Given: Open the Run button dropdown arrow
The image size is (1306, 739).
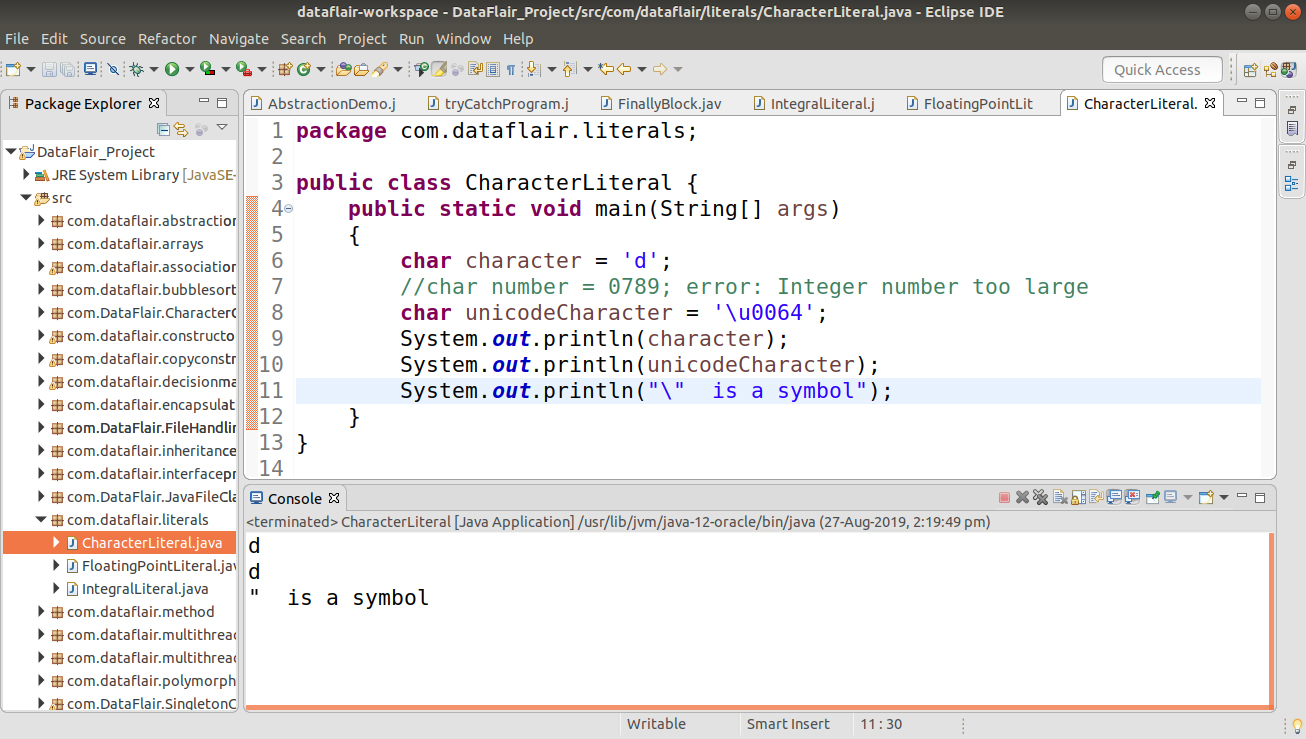Looking at the screenshot, I should (189, 70).
